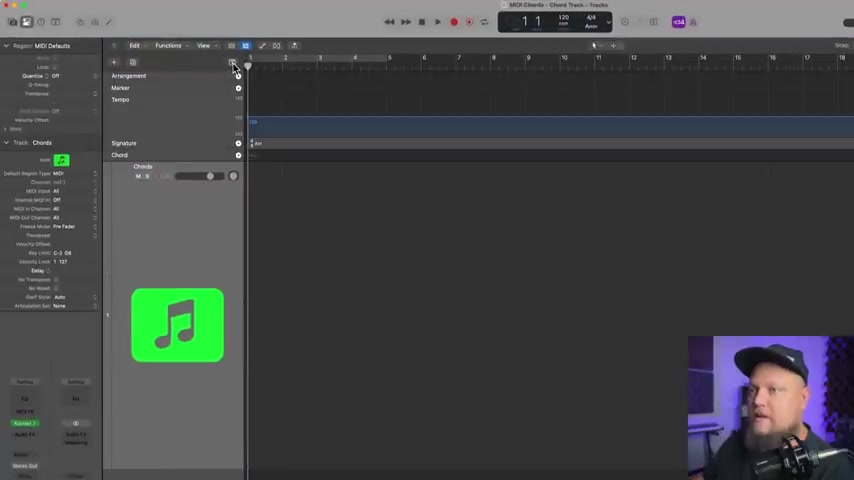Click the Replace mode icon right of LCD
Image resolution: width=854 pixels, height=480 pixels.
point(625,22)
